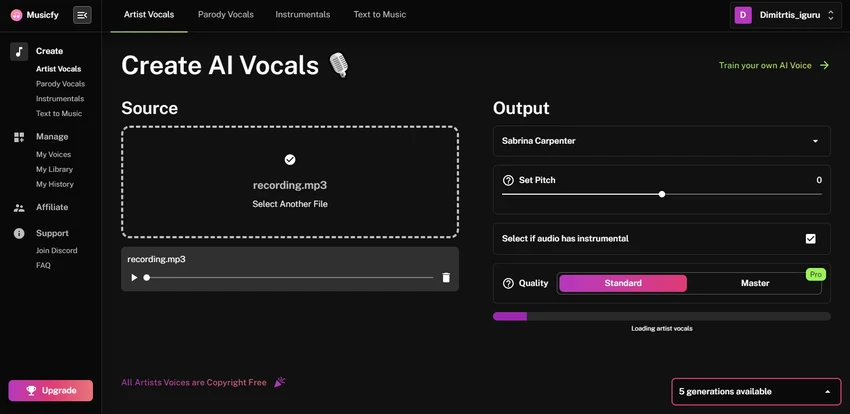Click All Artists Voices are Copyright Free
850x414 pixels.
point(194,383)
